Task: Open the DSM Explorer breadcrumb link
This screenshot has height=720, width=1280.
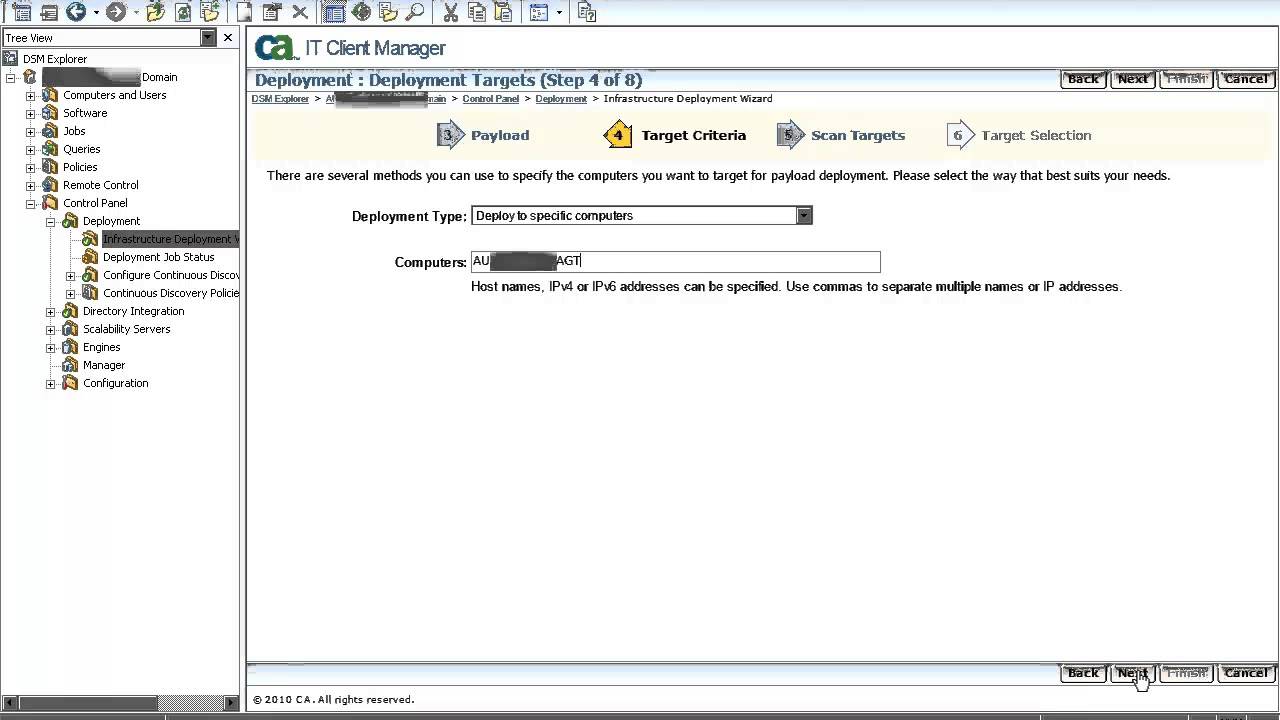Action: [x=280, y=99]
